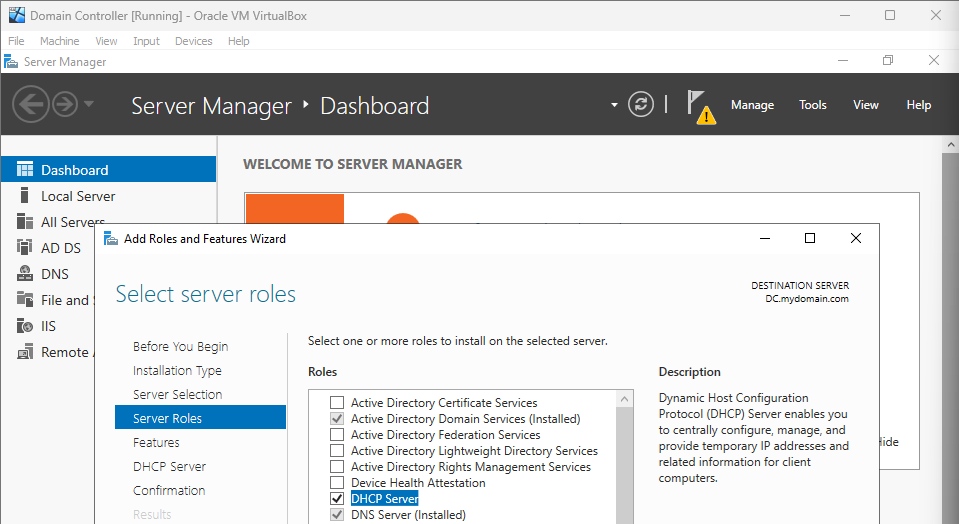Expand the dropdown beside the refresh icon
This screenshot has width=959, height=524.
pyautogui.click(x=614, y=105)
